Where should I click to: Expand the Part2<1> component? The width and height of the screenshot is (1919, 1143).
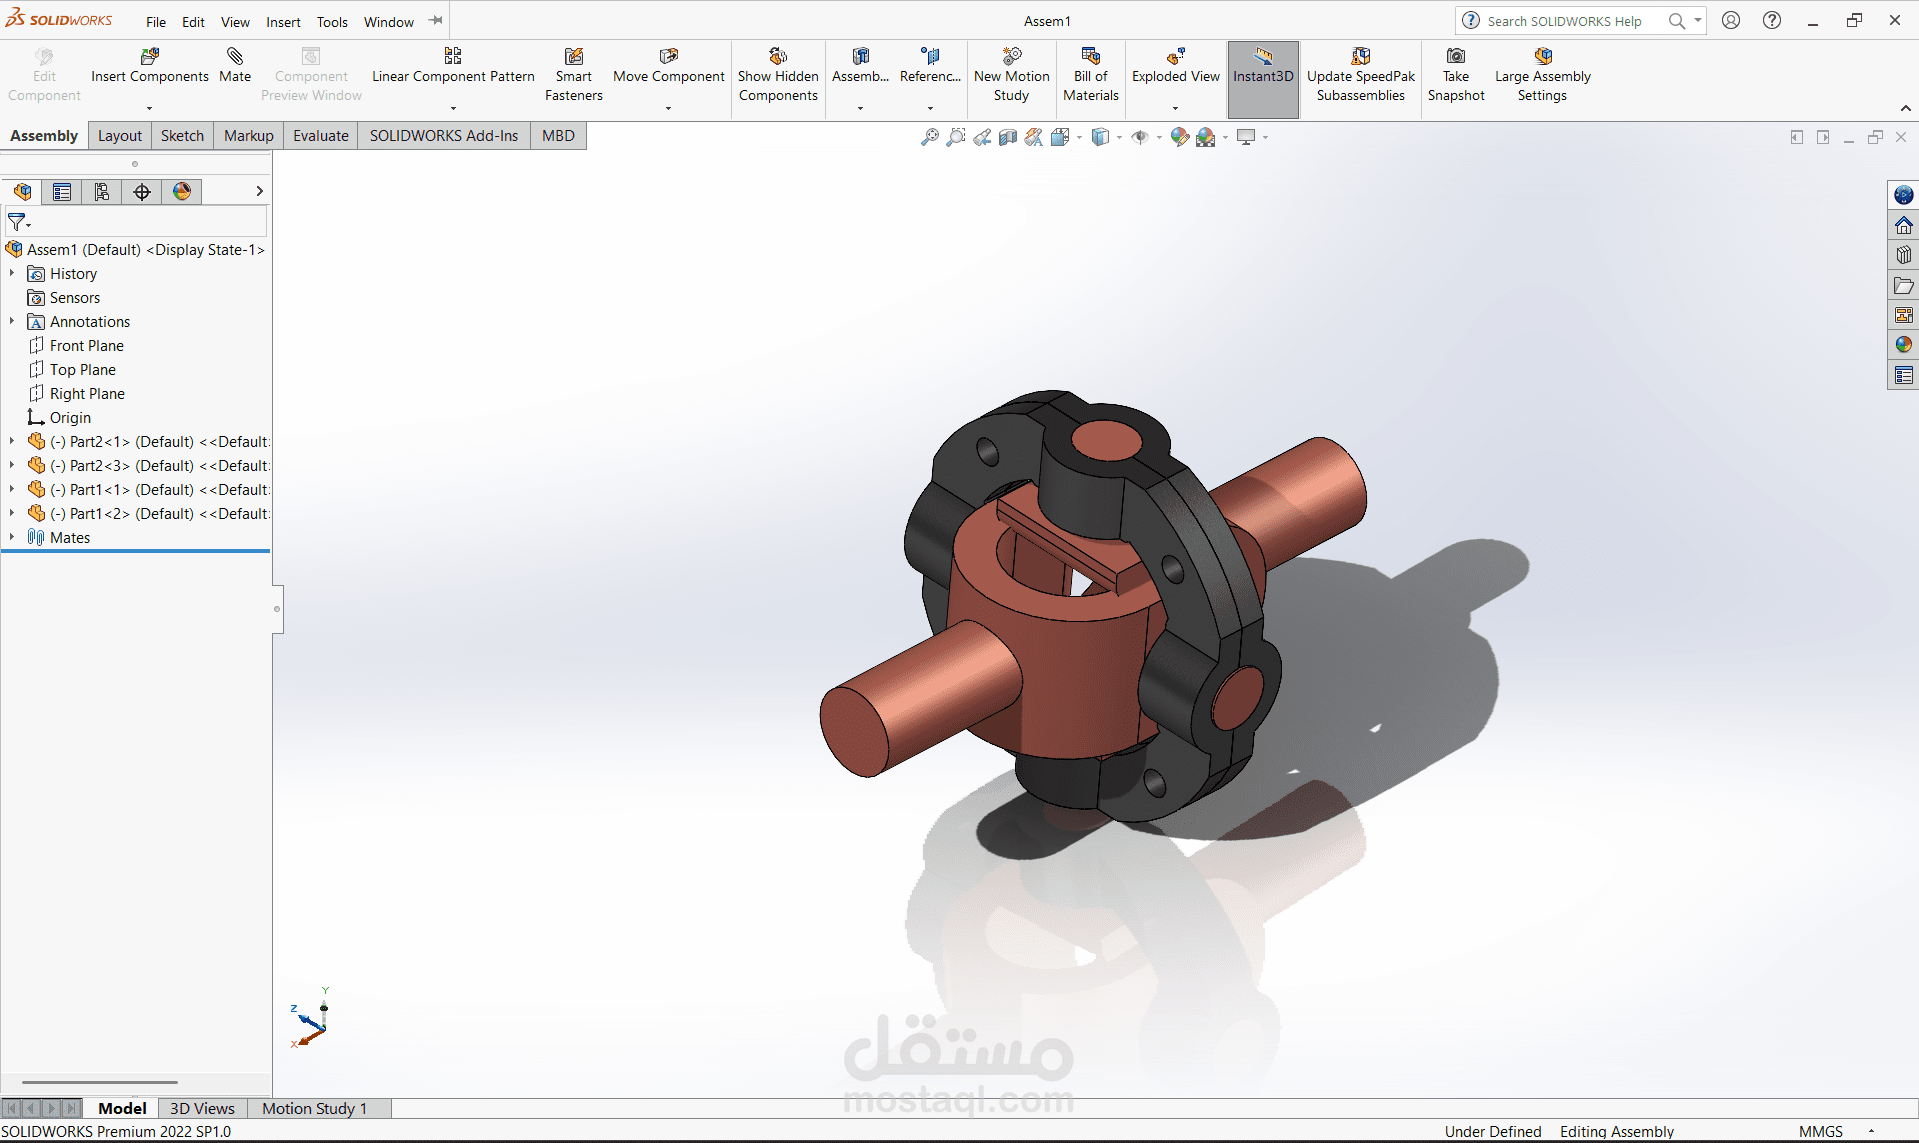point(12,441)
